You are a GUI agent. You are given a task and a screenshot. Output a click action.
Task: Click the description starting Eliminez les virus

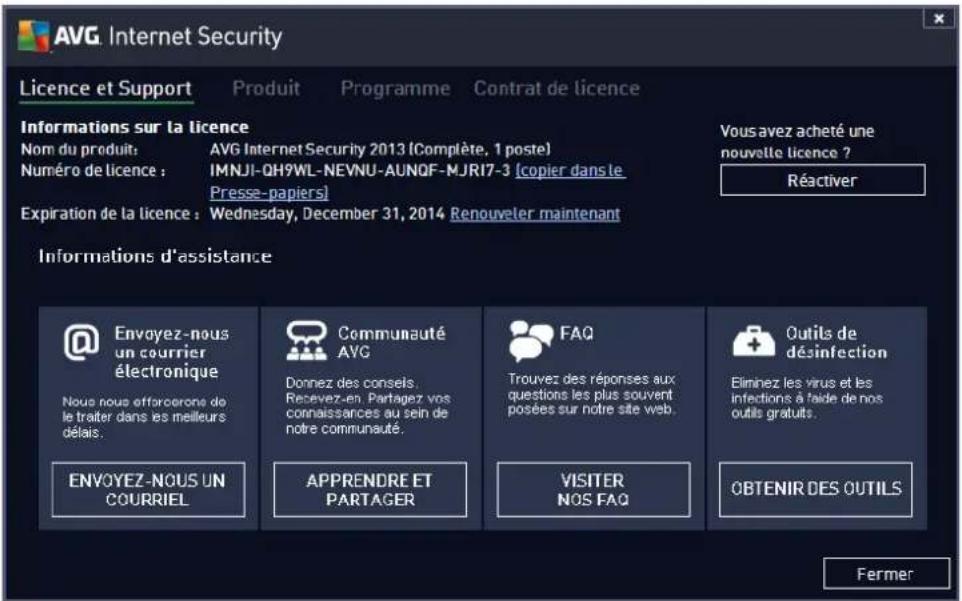806,398
